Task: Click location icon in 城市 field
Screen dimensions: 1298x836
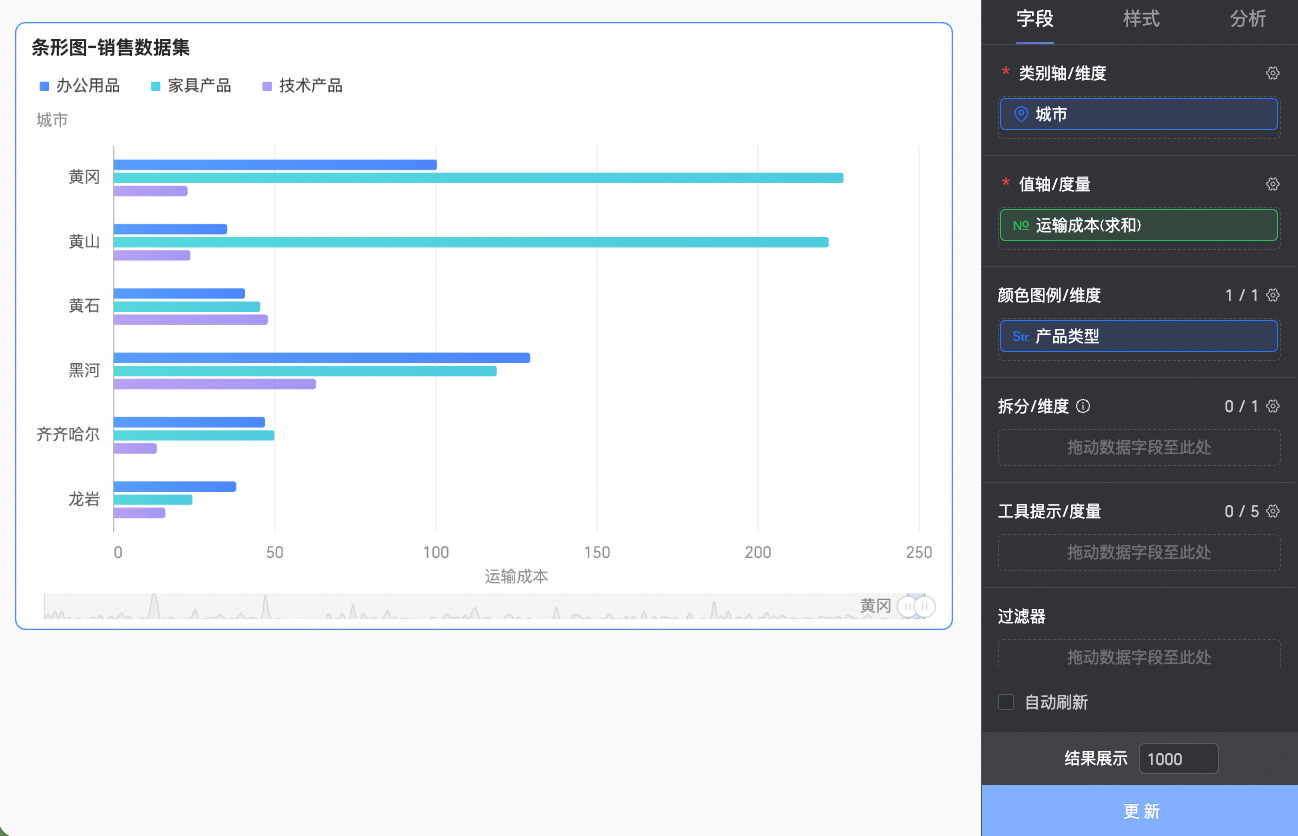Action: [x=1021, y=115]
